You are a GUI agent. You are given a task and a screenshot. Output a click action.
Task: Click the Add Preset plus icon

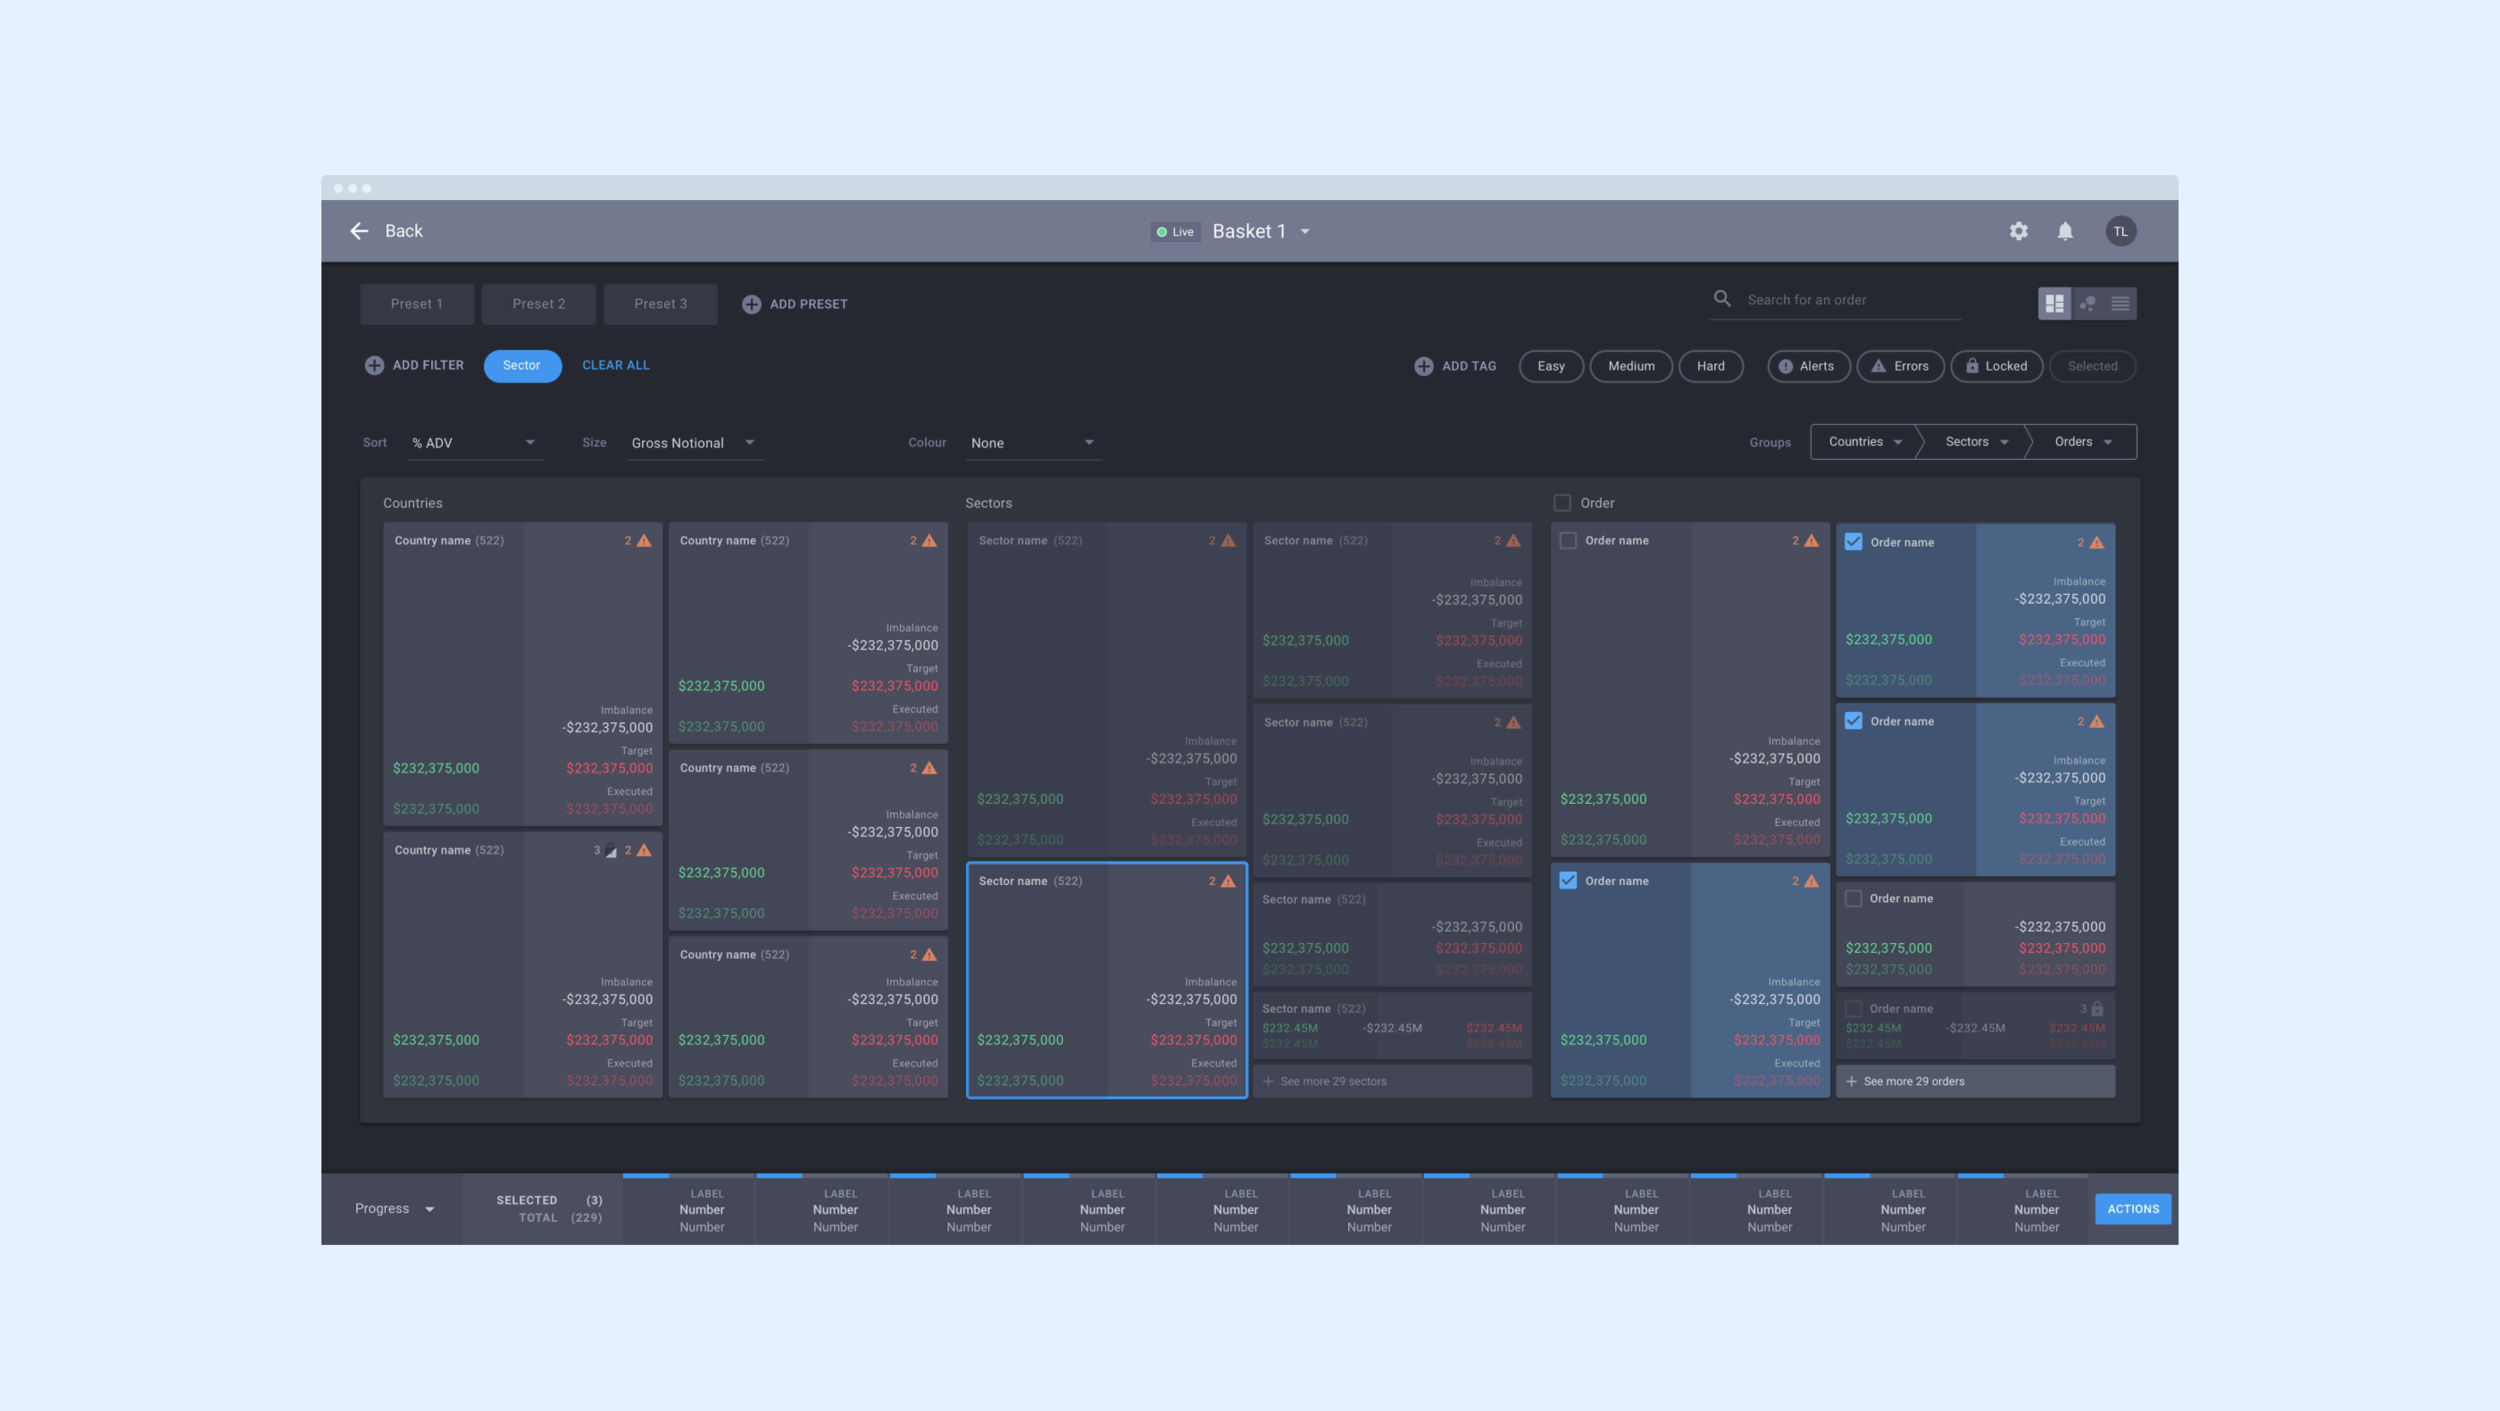pos(751,304)
